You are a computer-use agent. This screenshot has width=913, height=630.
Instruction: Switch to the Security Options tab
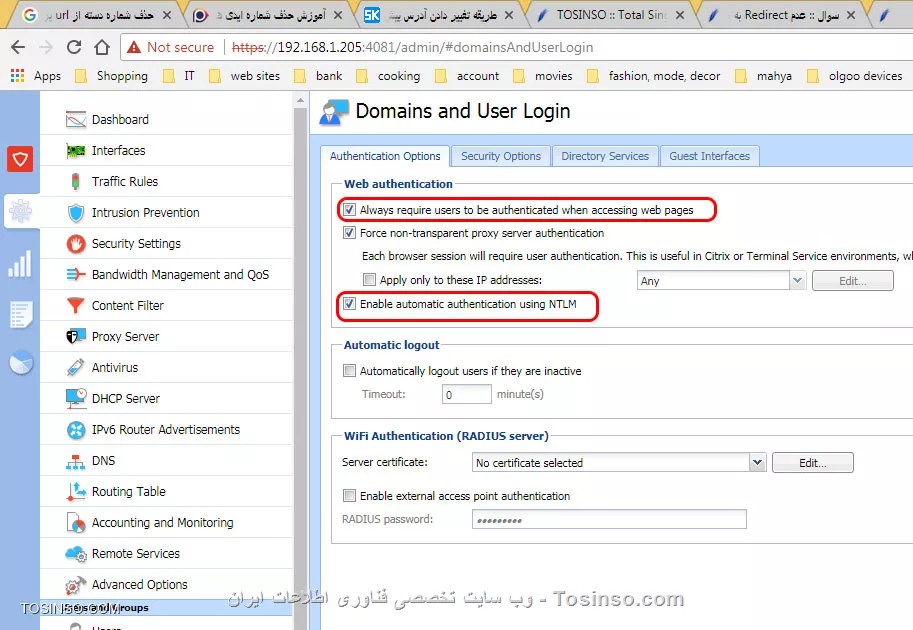coord(500,156)
